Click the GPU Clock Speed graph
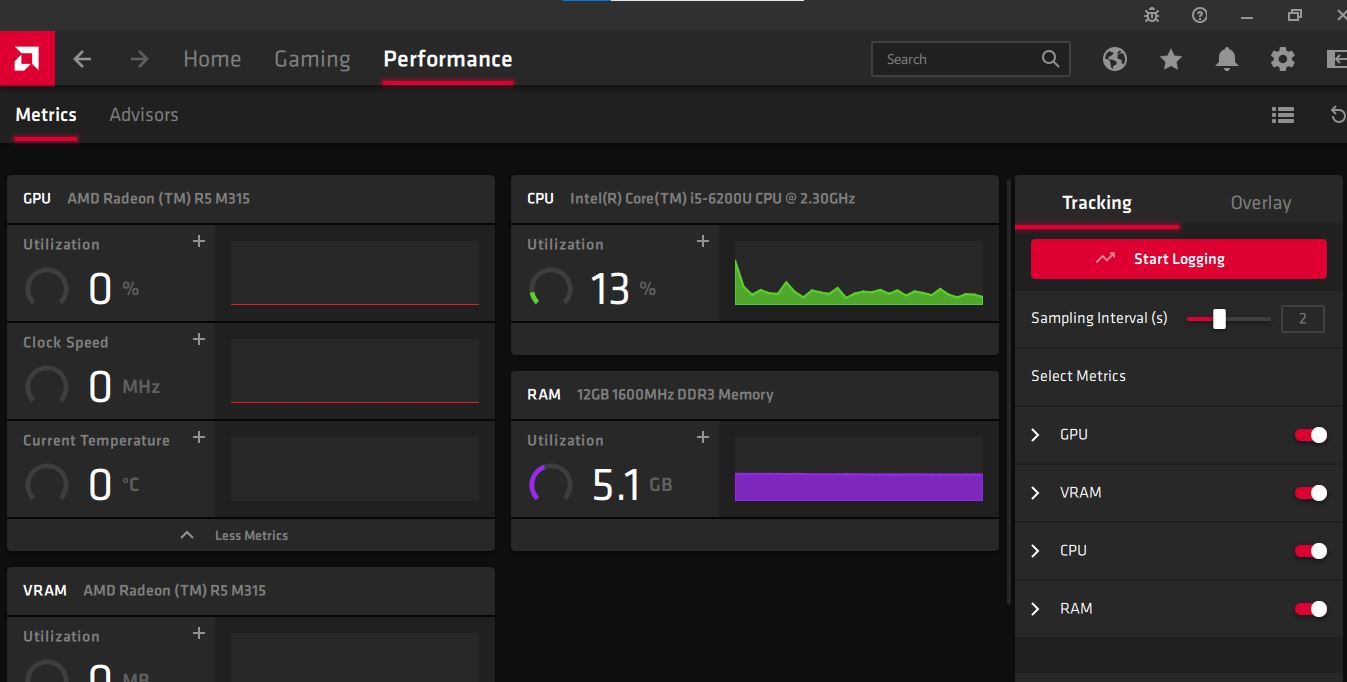 (x=355, y=371)
